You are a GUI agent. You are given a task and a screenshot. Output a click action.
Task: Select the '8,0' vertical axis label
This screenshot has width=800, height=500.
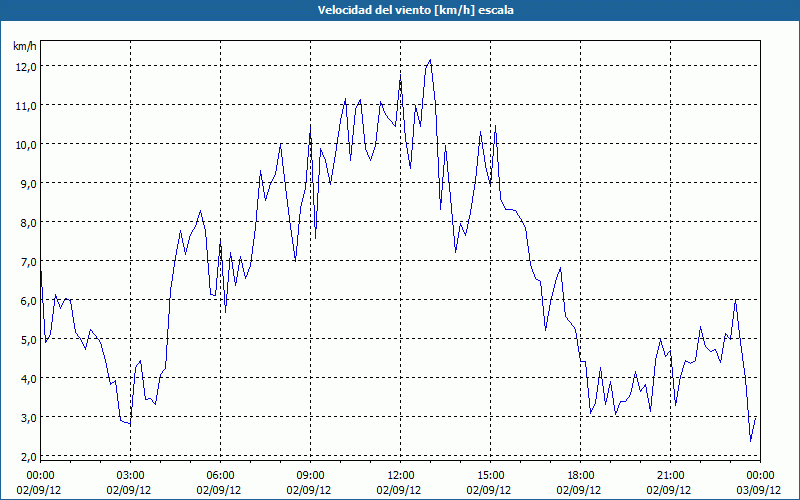pyautogui.click(x=29, y=223)
